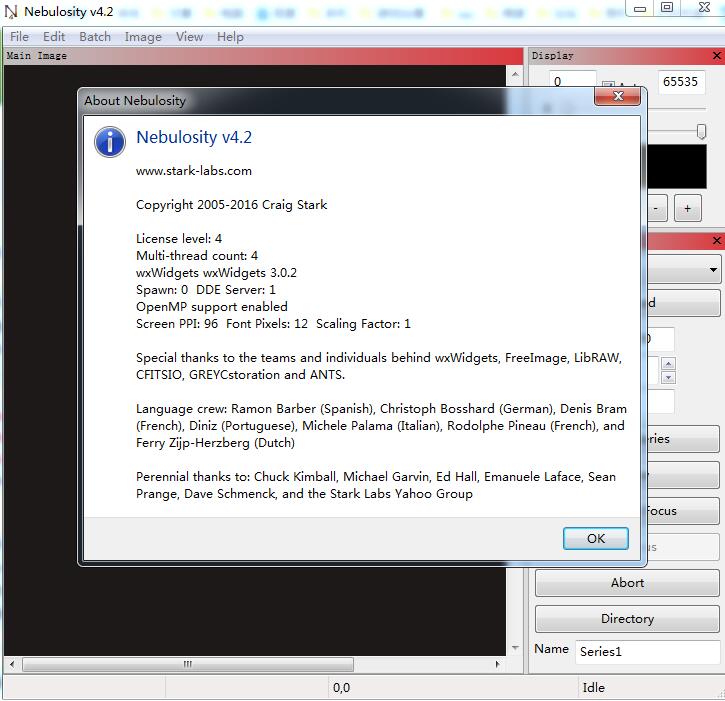725x701 pixels.
Task: Click the blue information icon
Action: [110, 142]
